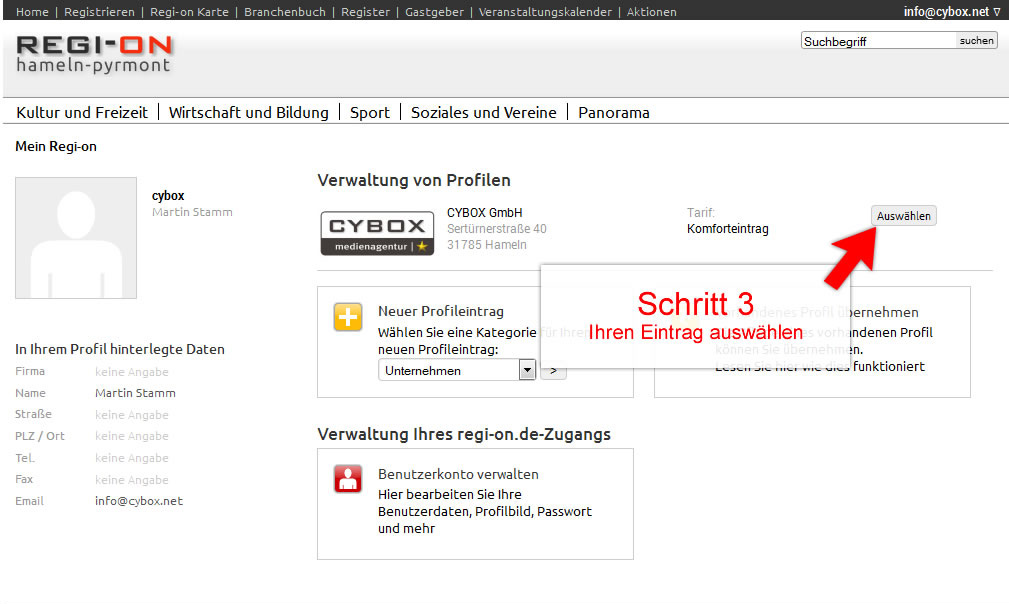The height and width of the screenshot is (604, 1009).
Task: Open the Benutzerkonto verwalten heading link
Action: coord(458,474)
